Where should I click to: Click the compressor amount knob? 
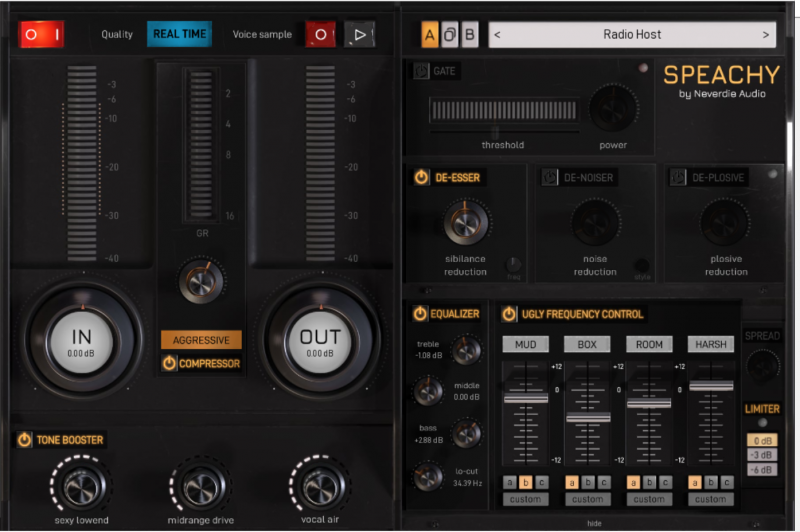click(201, 282)
